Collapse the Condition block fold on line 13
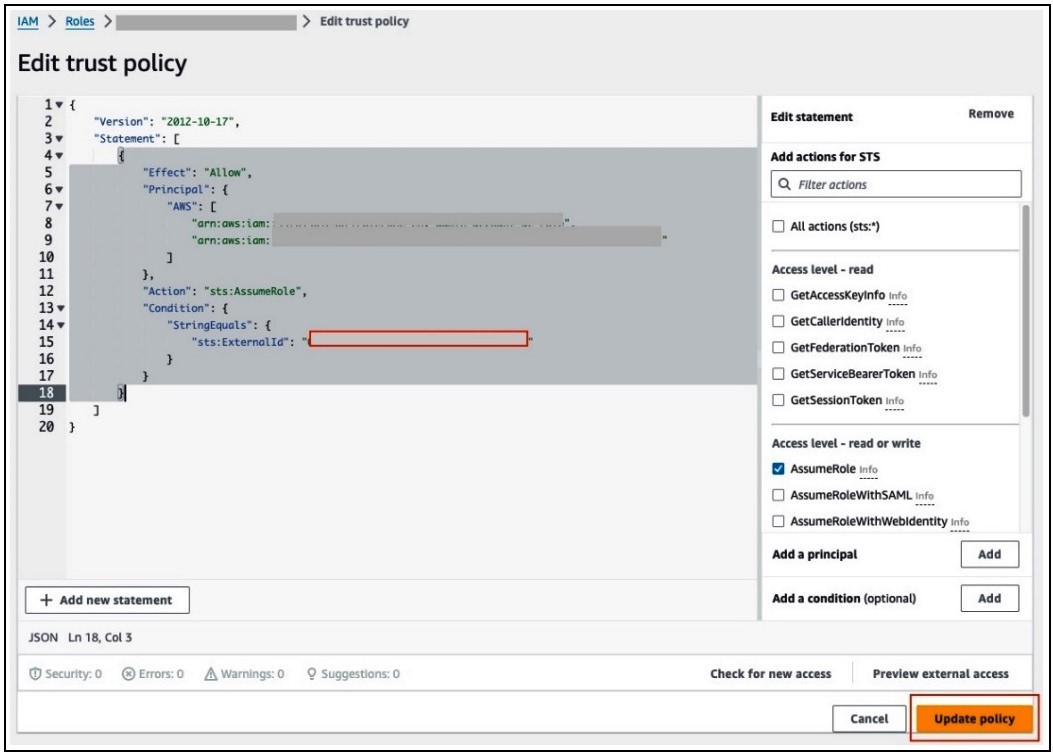Viewport: 1053px width, 755px height. 60,308
